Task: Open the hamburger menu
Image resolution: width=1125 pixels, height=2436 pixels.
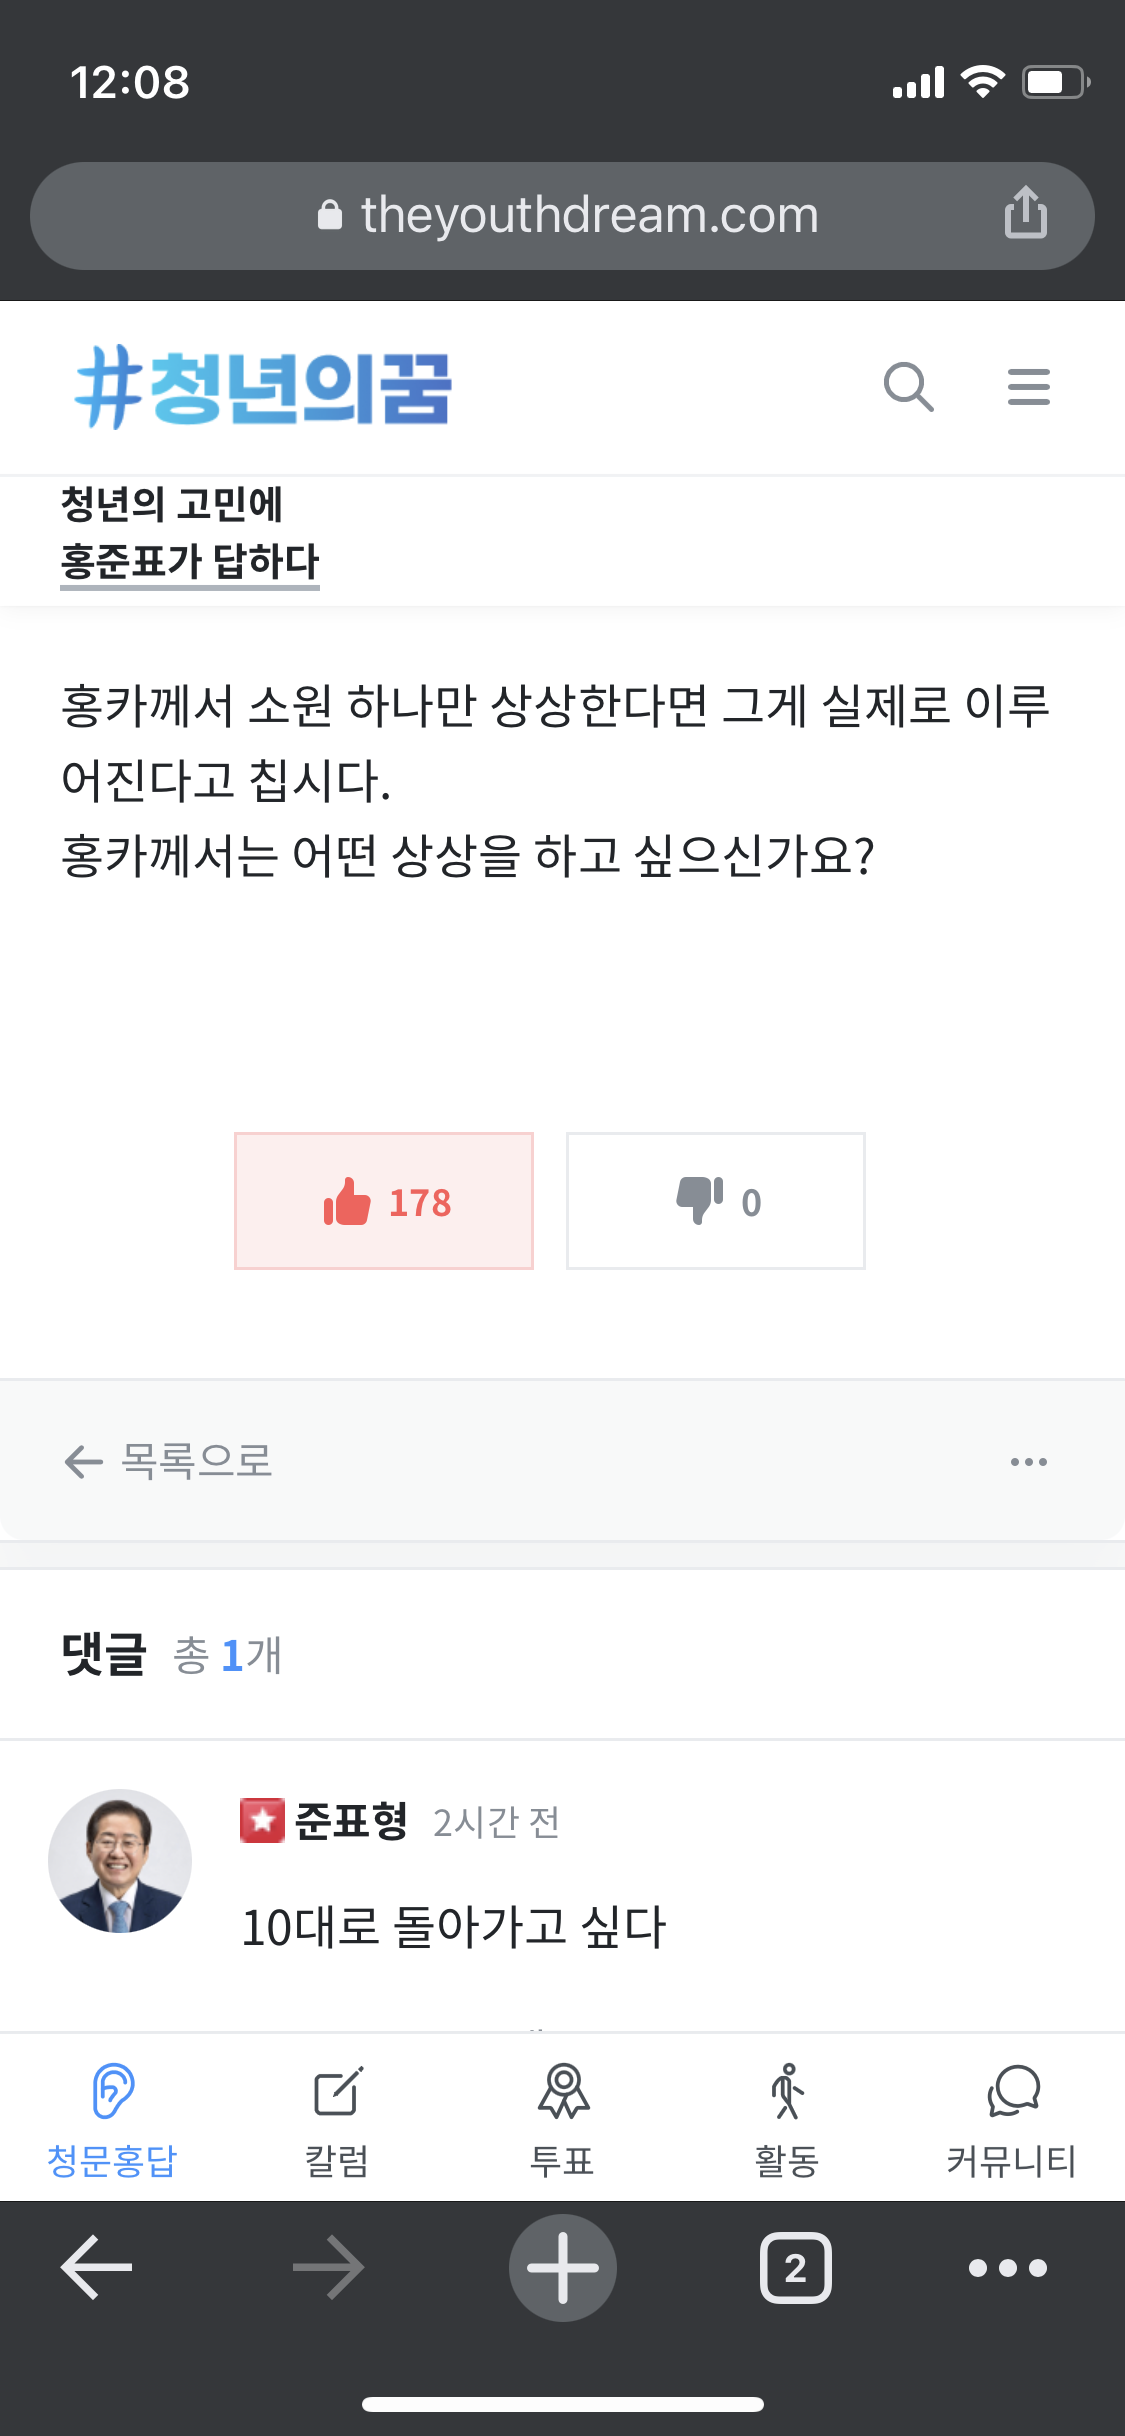Action: [x=1028, y=387]
